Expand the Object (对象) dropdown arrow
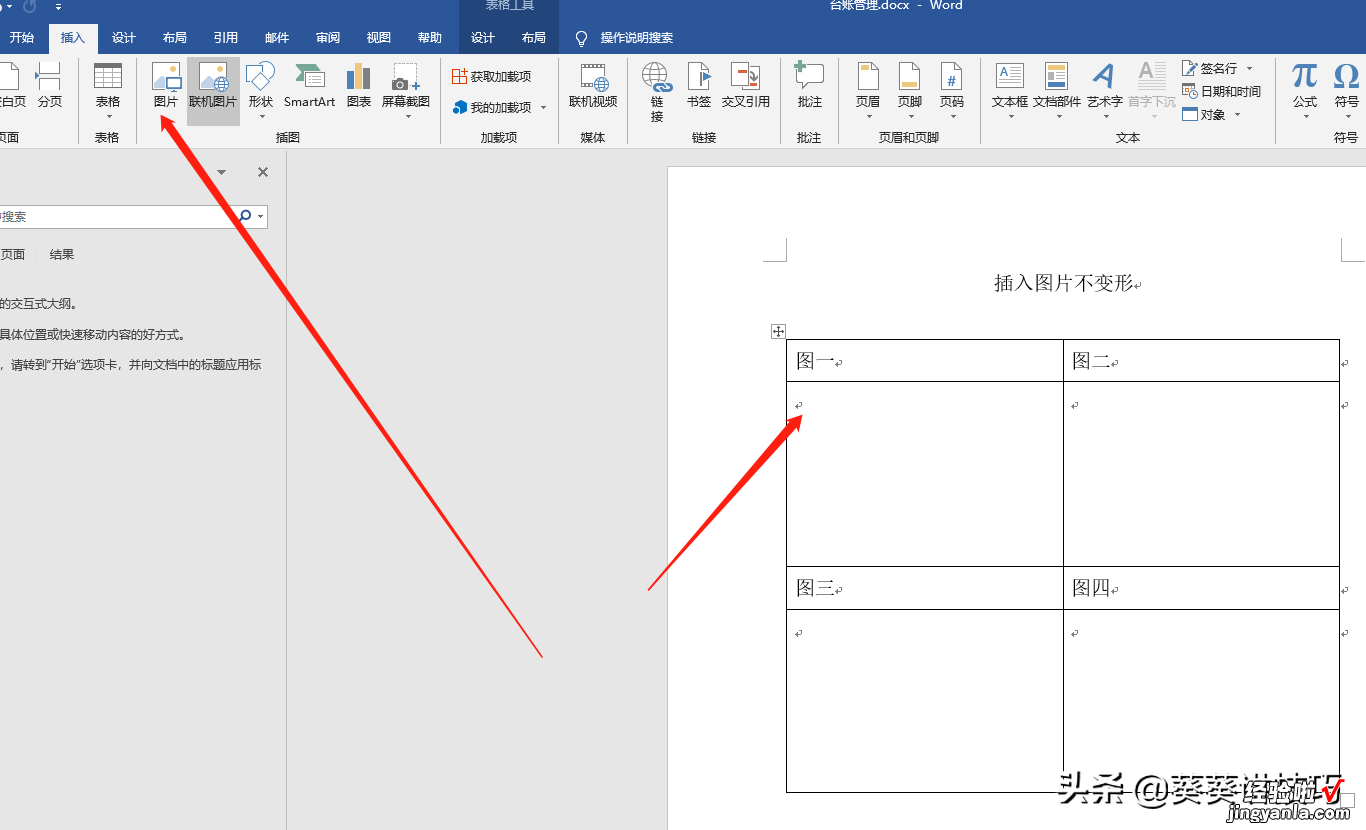Screen dimensions: 1366x830 click(1237, 114)
